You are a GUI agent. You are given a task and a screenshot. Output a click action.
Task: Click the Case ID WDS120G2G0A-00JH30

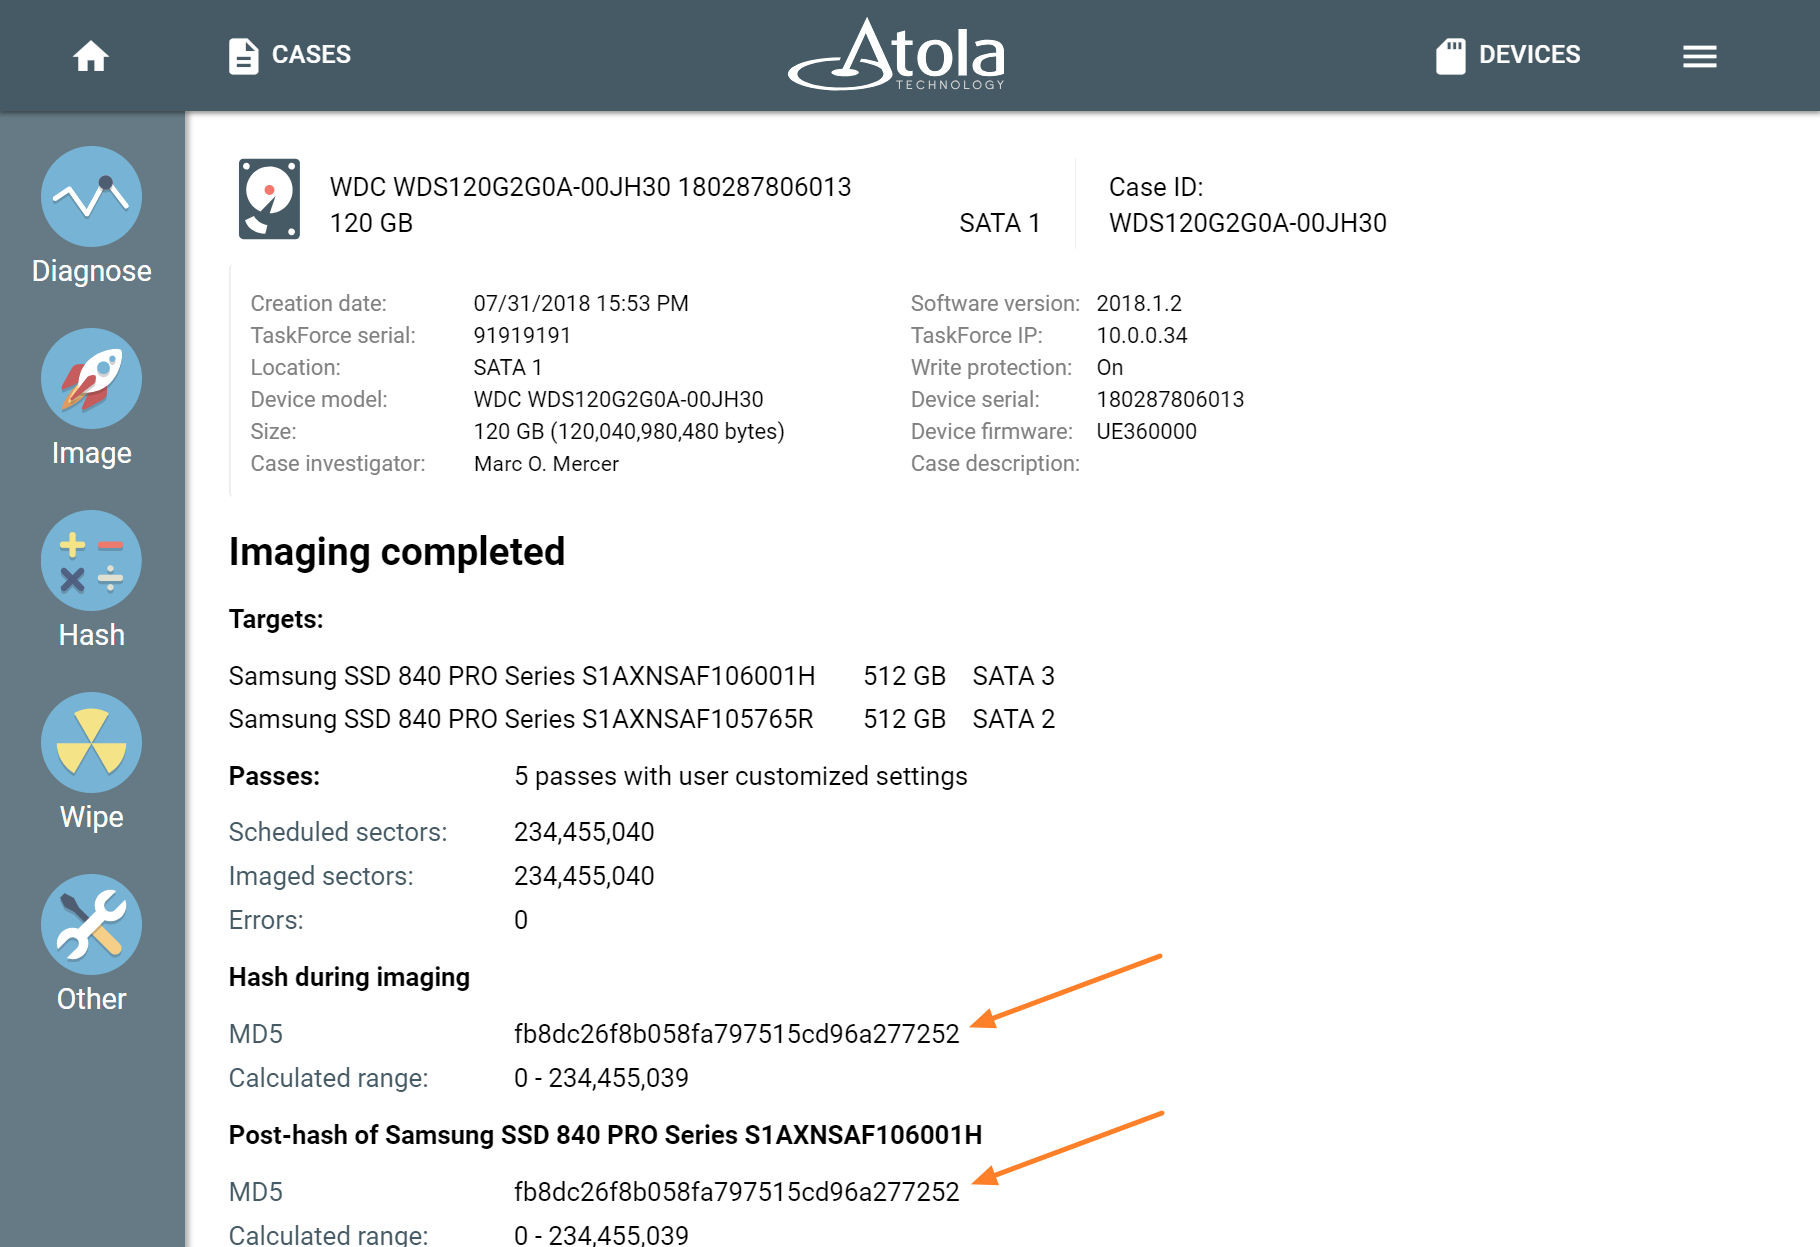pyautogui.click(x=1247, y=223)
